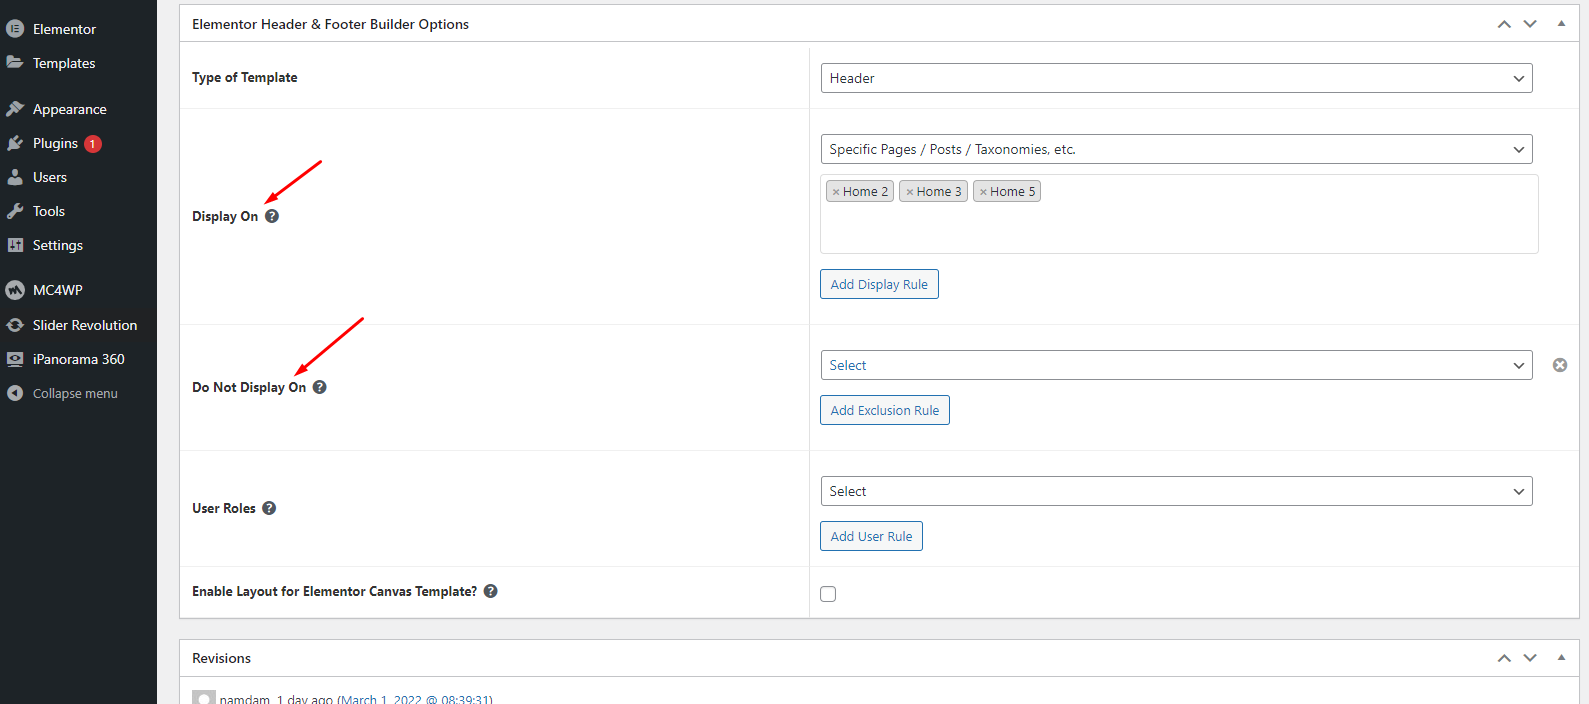Collapse the Elementor Header & Footer Builder Options panel
Viewport: 1589px width, 704px height.
1561,24
